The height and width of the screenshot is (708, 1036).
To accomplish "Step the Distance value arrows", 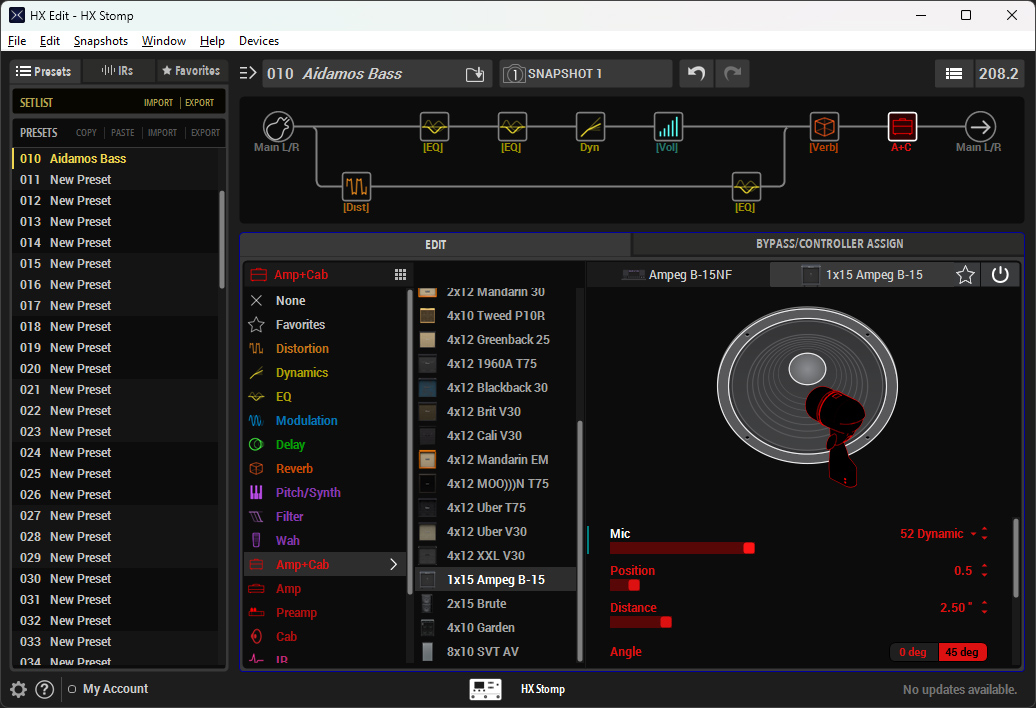I will pyautogui.click(x=984, y=608).
